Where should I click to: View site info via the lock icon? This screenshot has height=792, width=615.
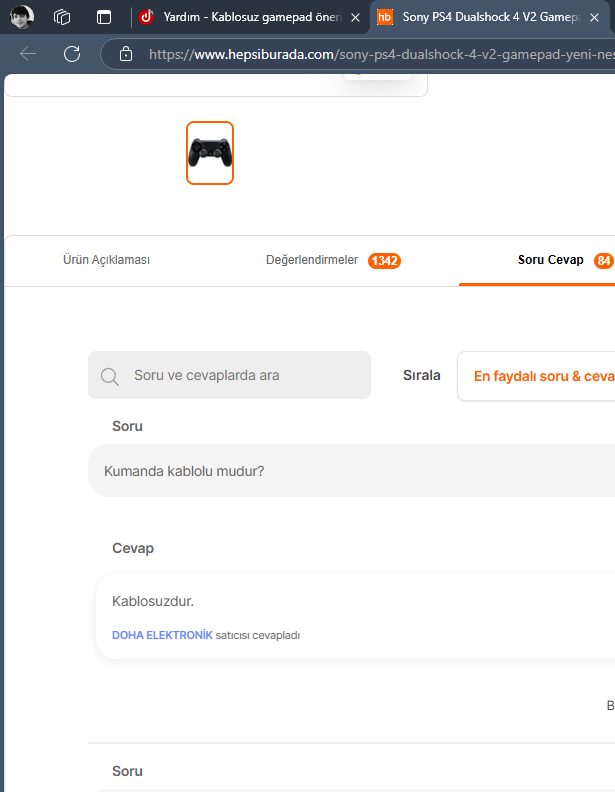[126, 54]
